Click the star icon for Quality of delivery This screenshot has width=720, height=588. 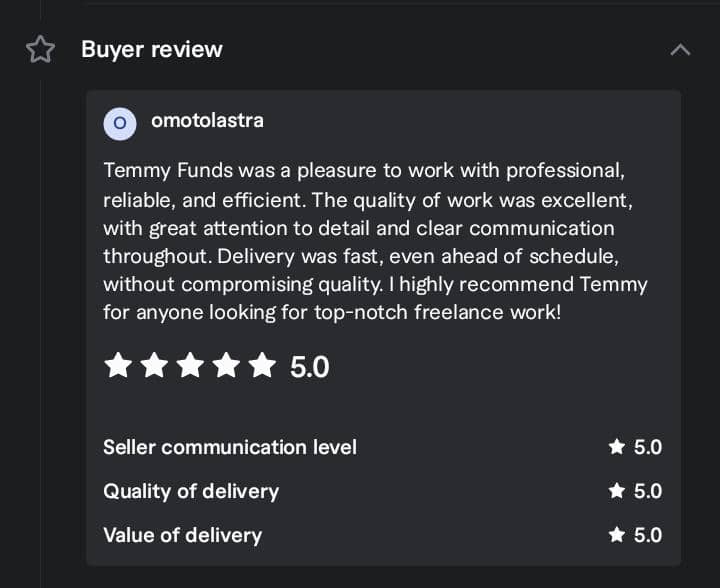(x=617, y=491)
